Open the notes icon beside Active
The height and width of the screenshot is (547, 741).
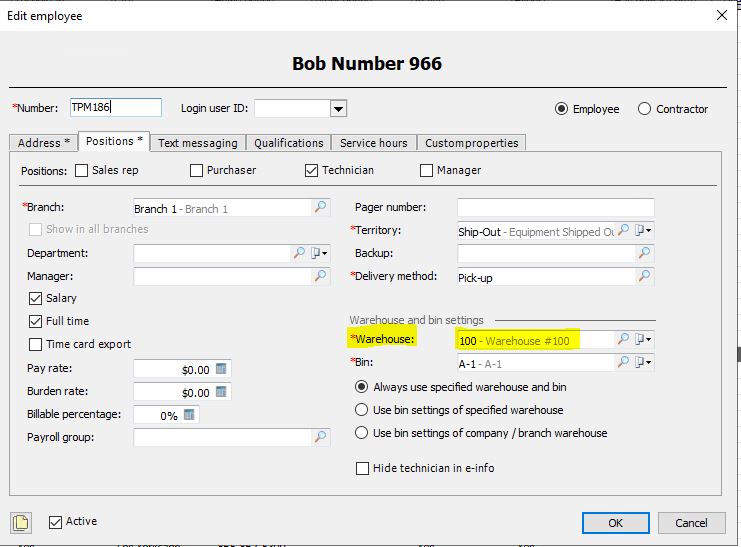[21, 523]
